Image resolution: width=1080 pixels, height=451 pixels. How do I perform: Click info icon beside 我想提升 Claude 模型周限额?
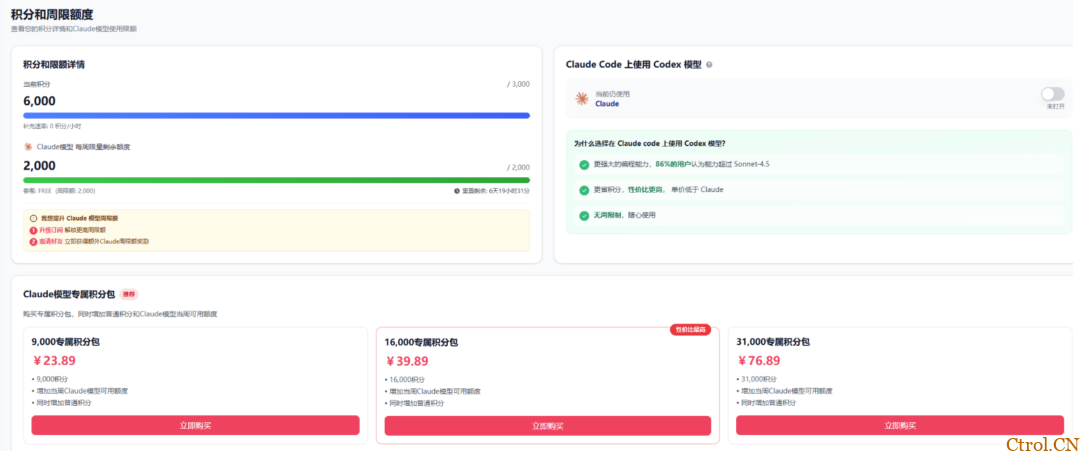pos(33,218)
